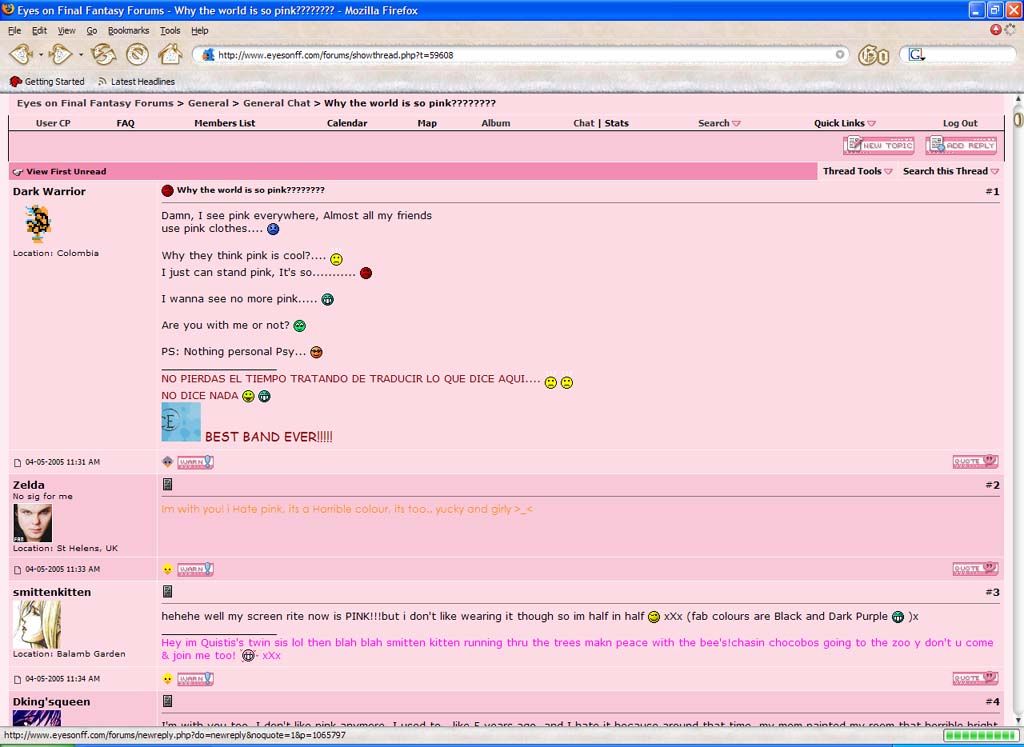Click the Add Reply button

pyautogui.click(x=961, y=145)
